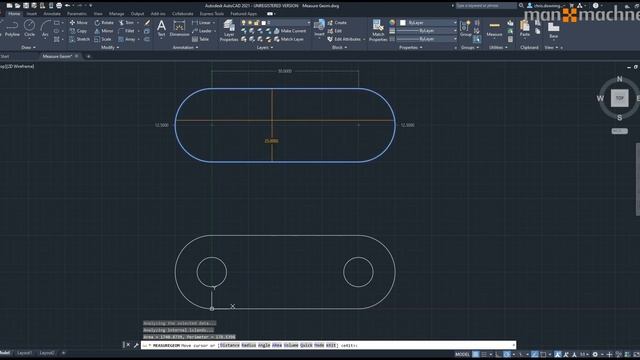Click the Linear dimension tool

click(202, 23)
